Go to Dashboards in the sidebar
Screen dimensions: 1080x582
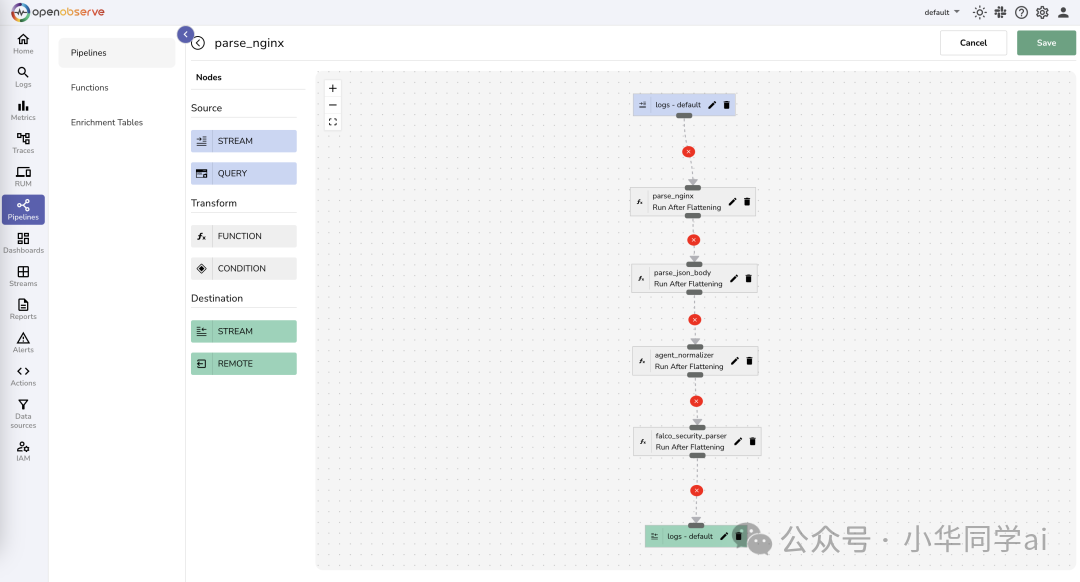(23, 242)
